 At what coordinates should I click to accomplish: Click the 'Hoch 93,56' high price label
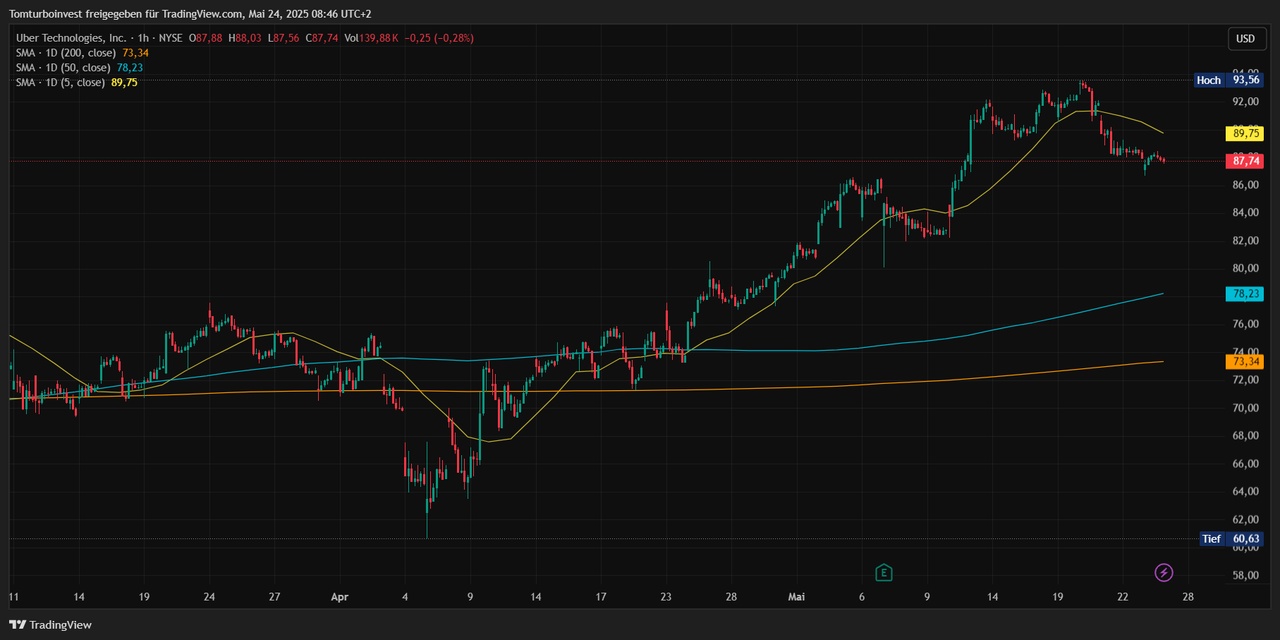coord(1228,80)
